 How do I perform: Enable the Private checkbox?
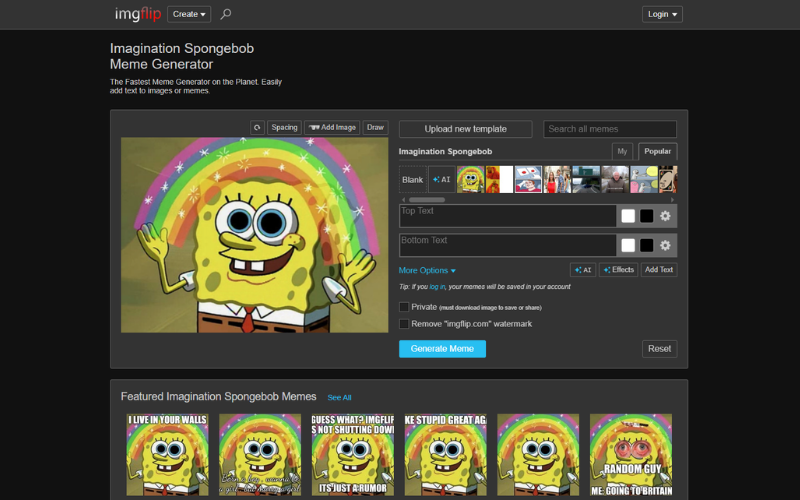point(404,307)
